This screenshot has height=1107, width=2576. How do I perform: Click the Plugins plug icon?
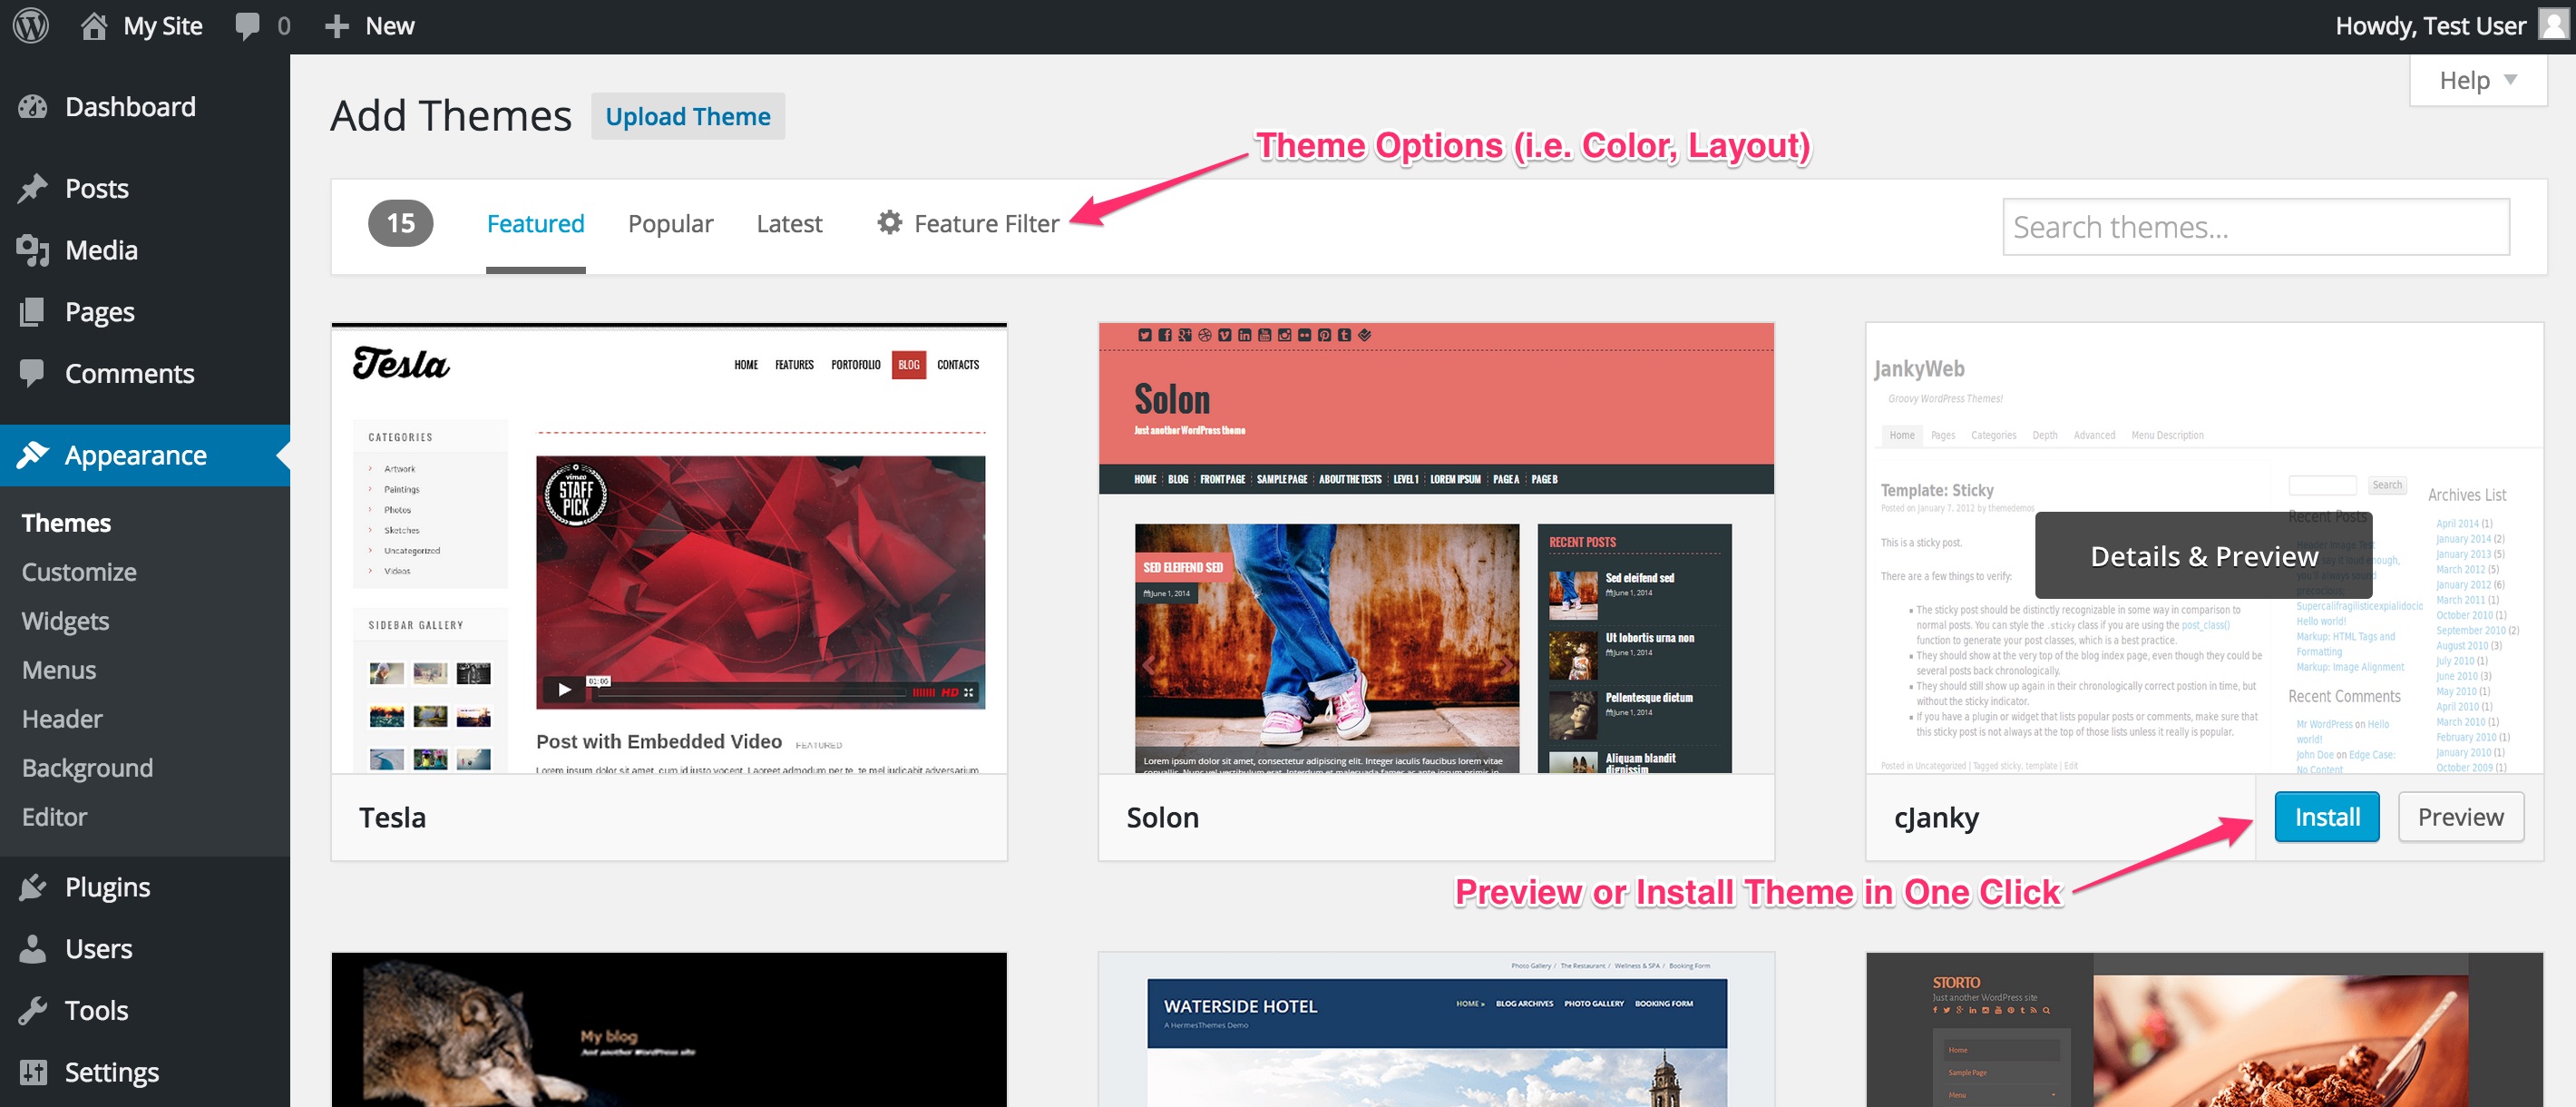point(33,887)
